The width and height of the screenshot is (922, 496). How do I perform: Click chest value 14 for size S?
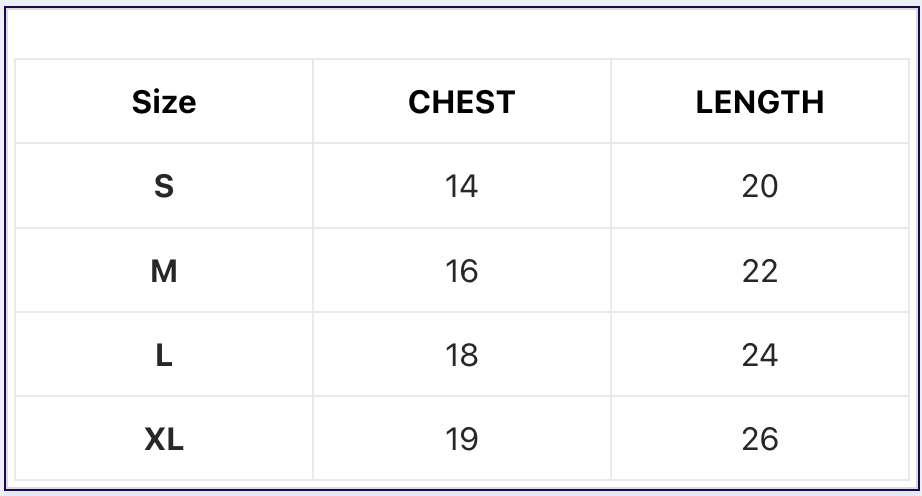click(462, 186)
